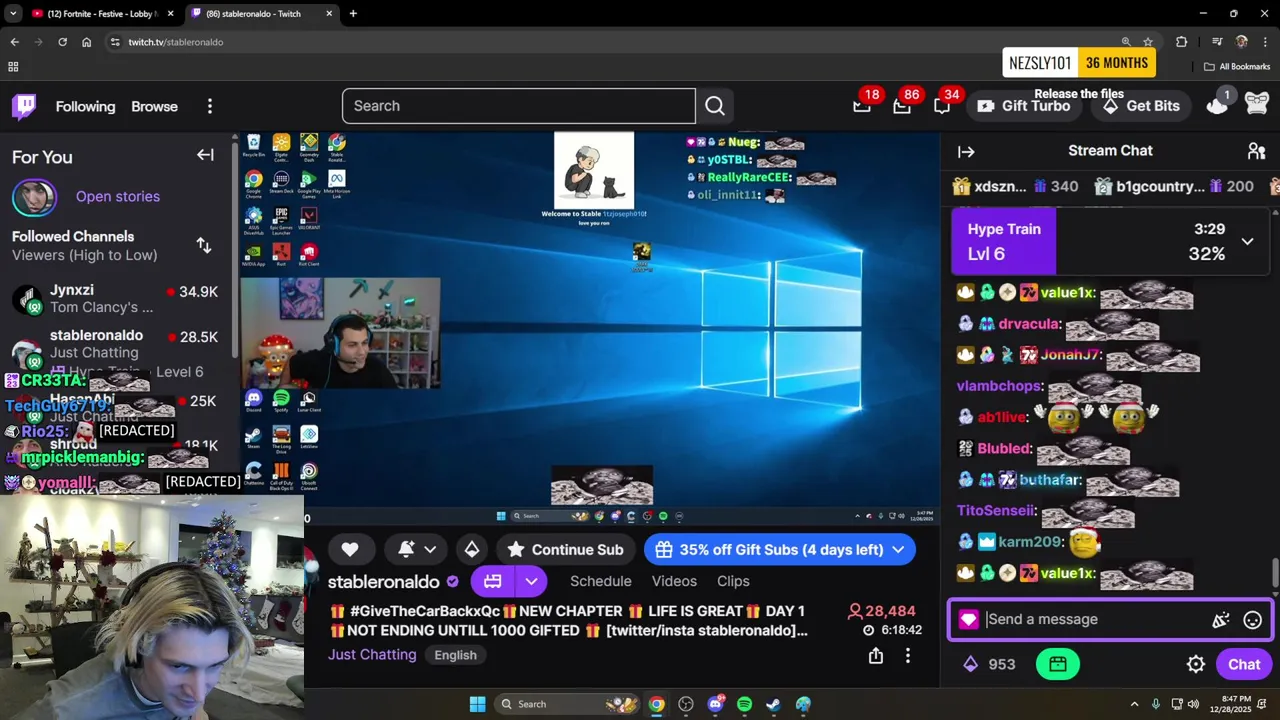The height and width of the screenshot is (720, 1280).
Task: Click the Continue Sub button
Action: click(x=565, y=549)
